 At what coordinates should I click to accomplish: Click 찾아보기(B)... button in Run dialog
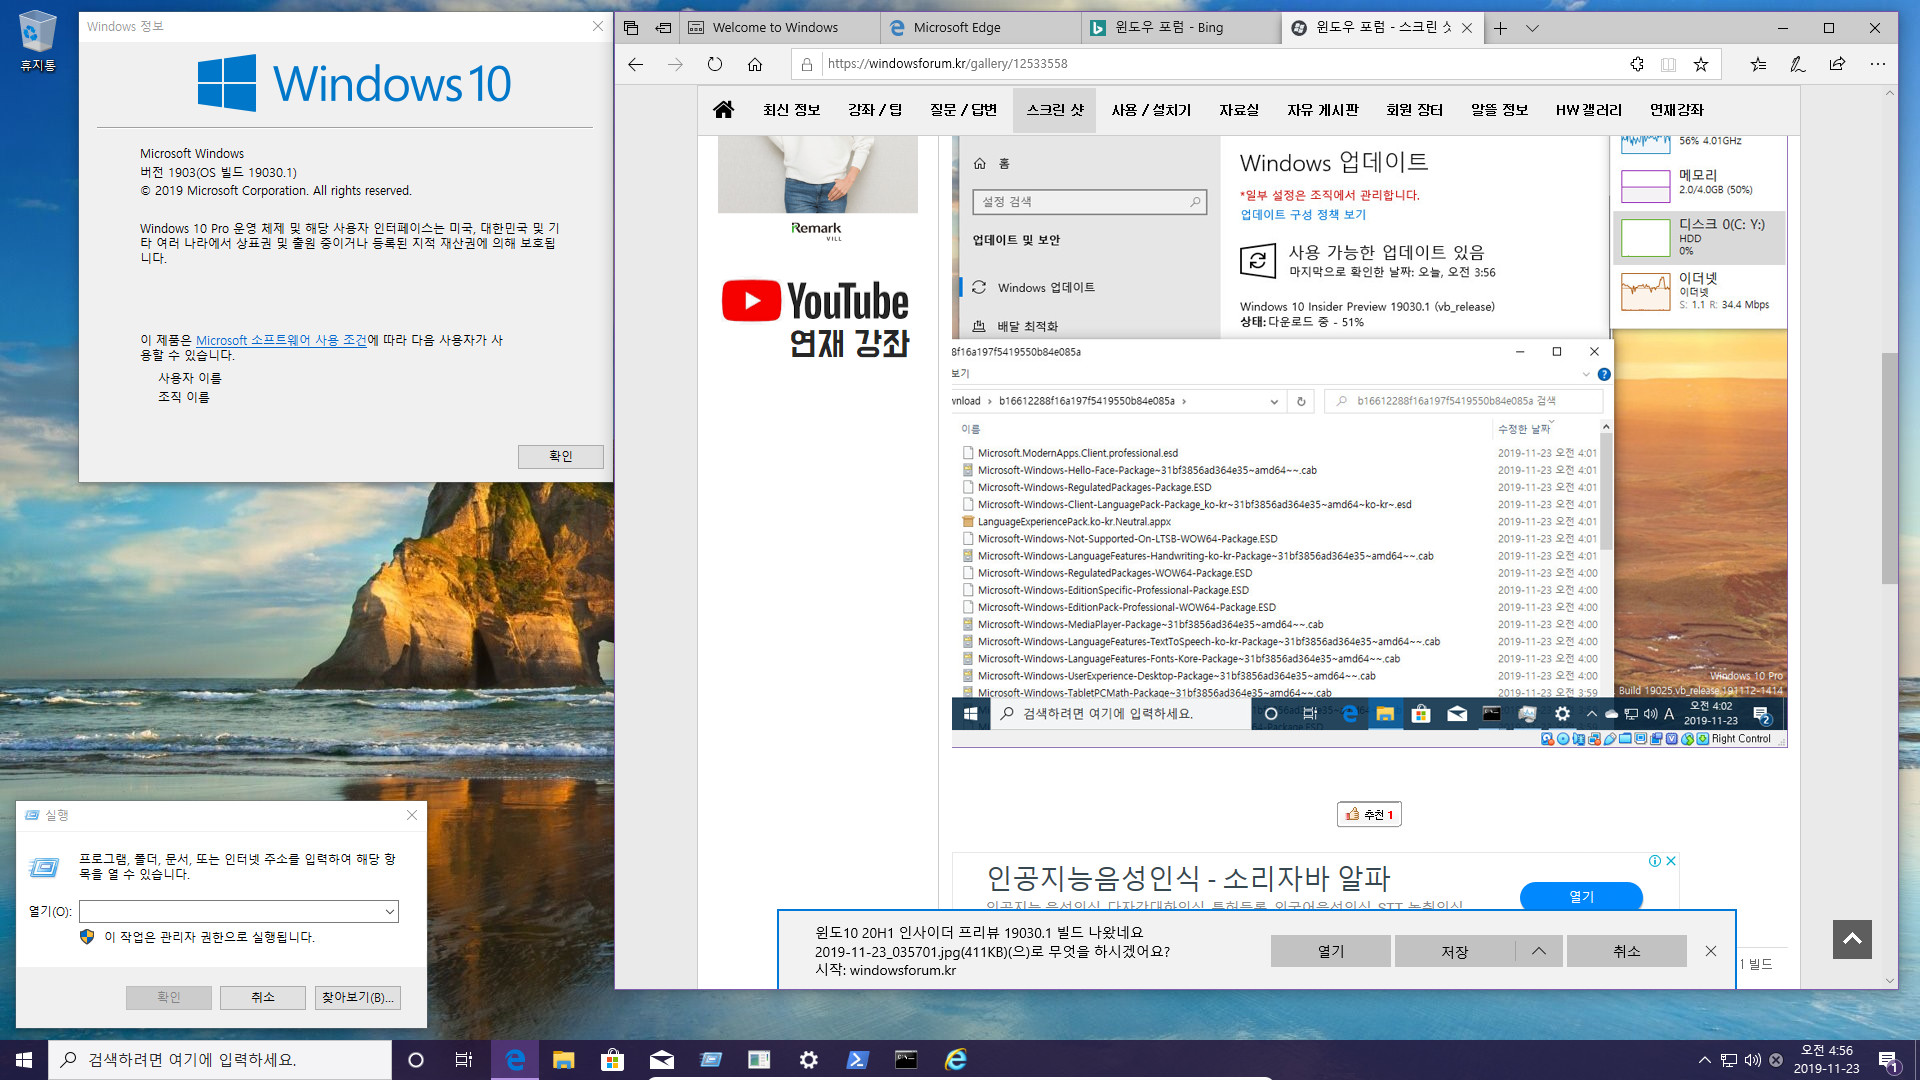pyautogui.click(x=358, y=997)
